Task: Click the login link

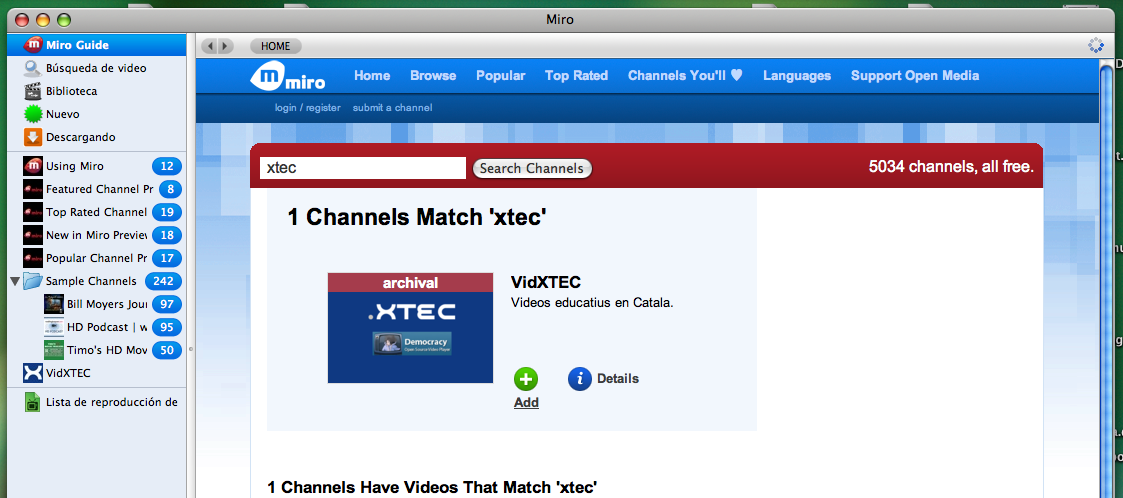Action: (x=286, y=108)
